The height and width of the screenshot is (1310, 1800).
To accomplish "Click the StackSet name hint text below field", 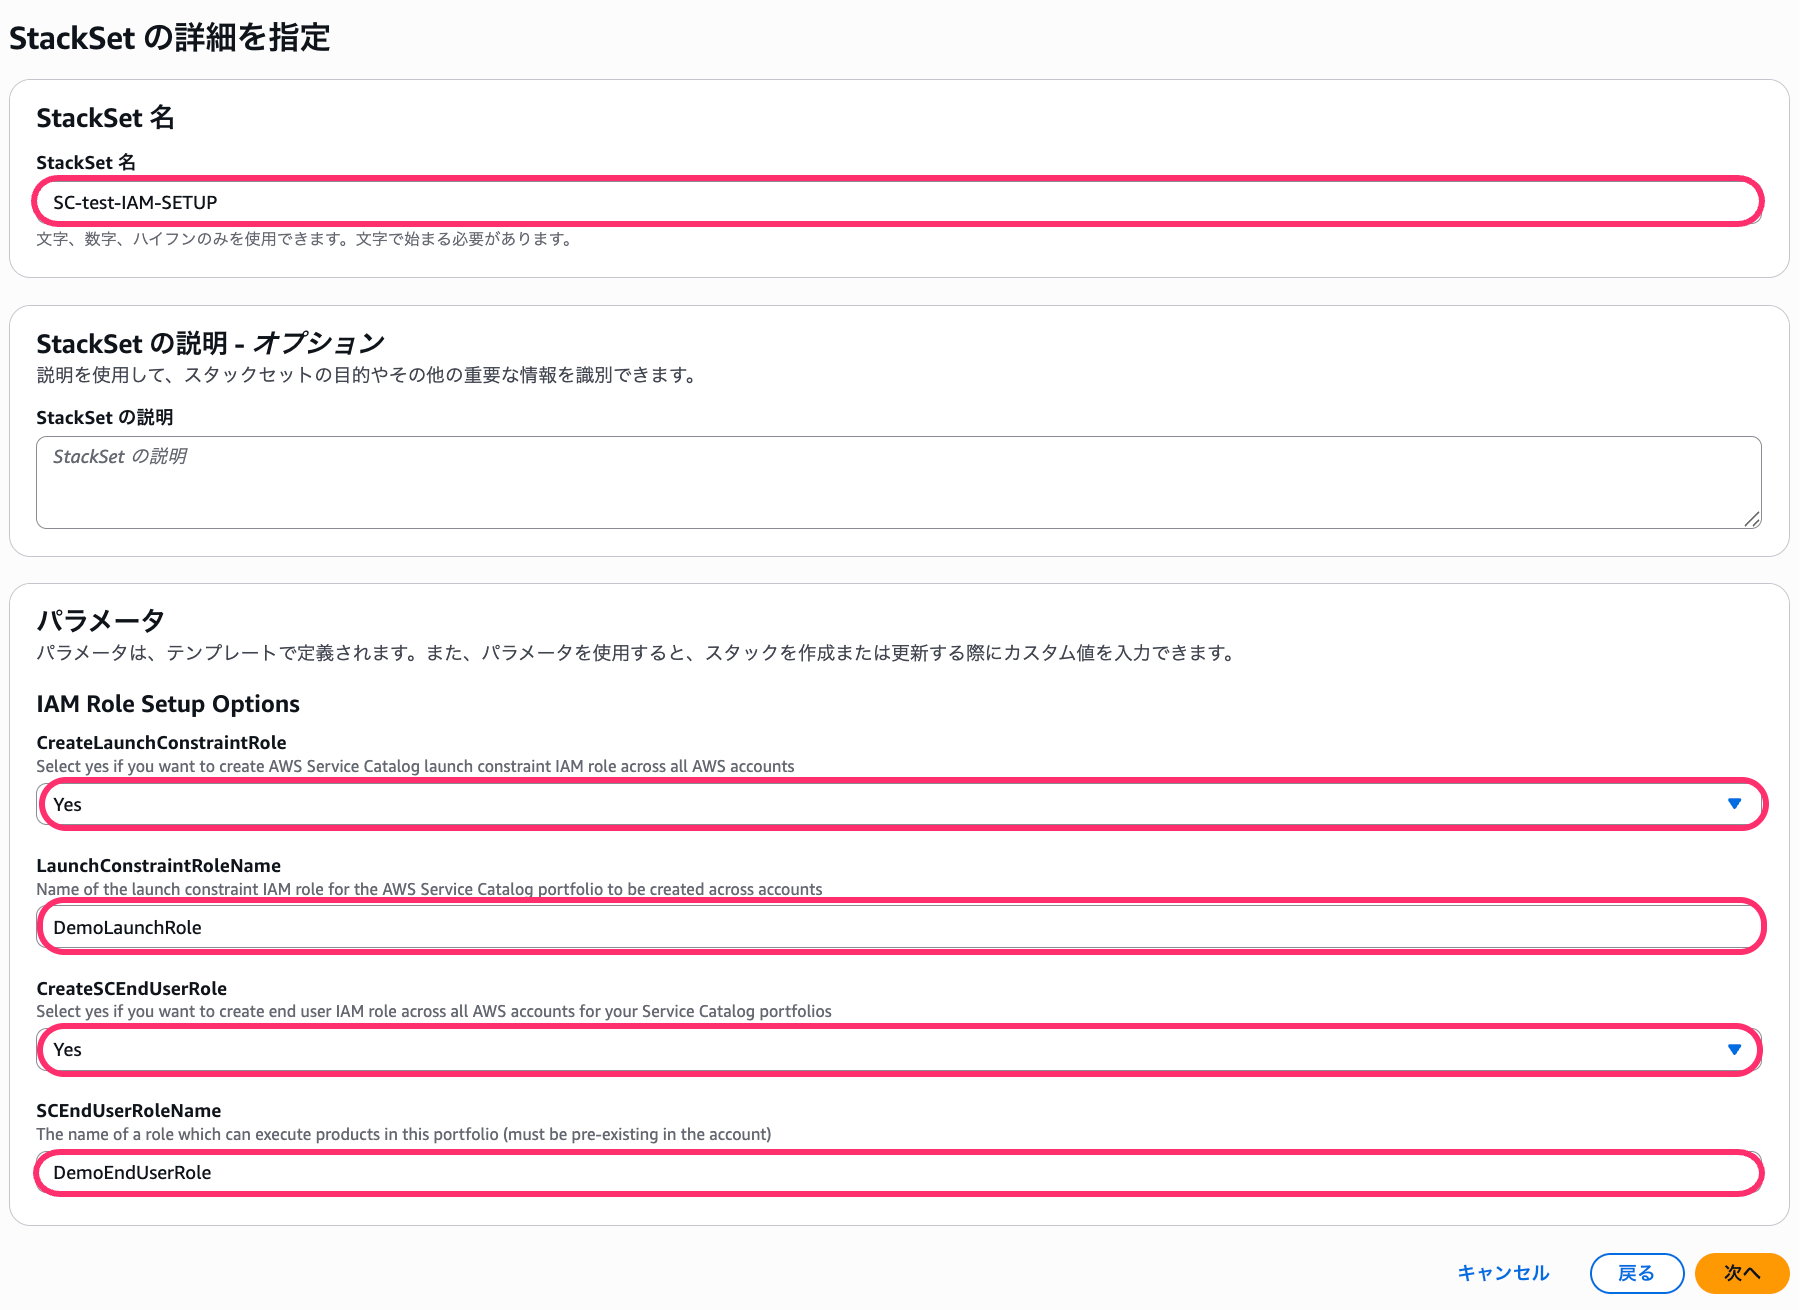I will pyautogui.click(x=305, y=239).
